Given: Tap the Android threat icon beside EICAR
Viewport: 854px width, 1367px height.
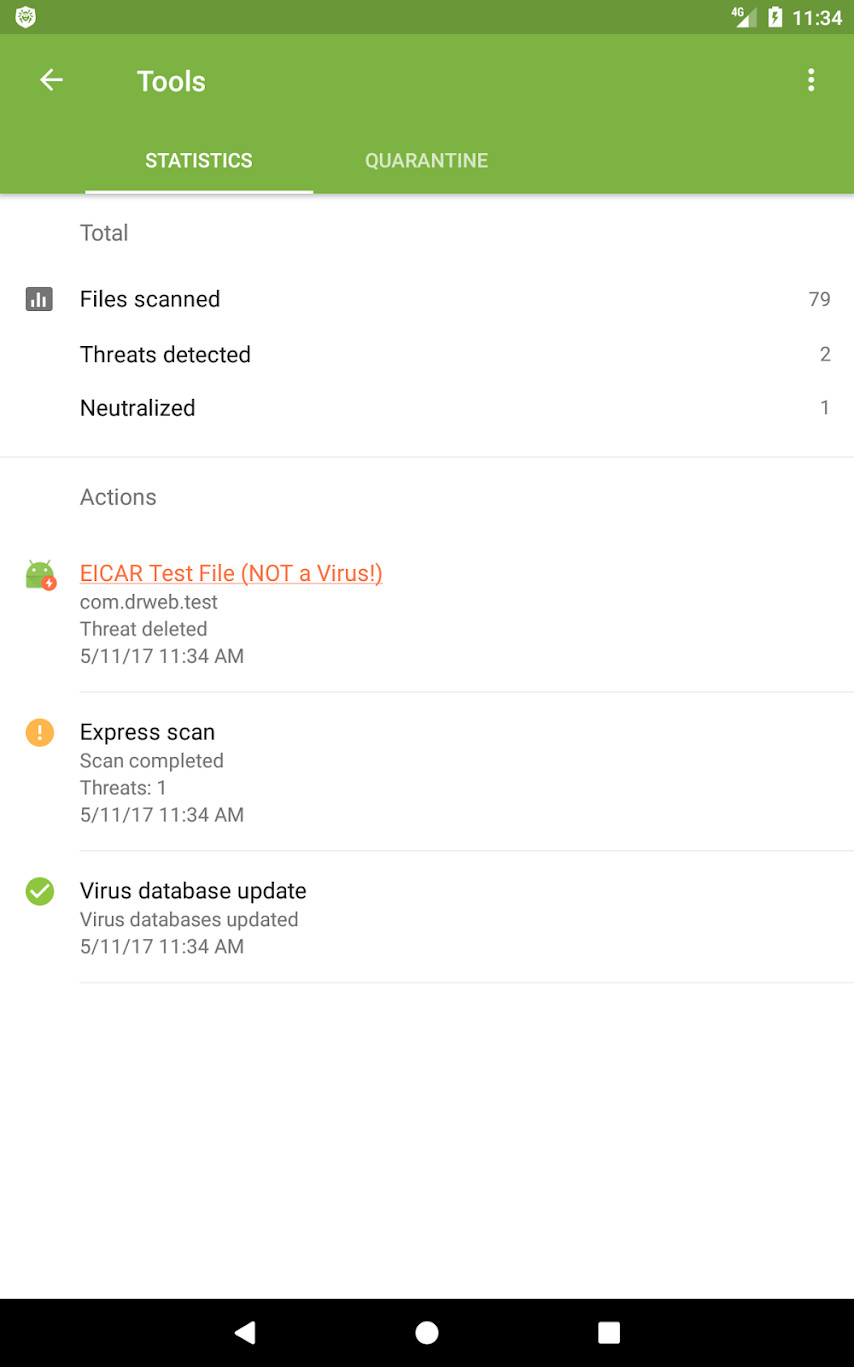Looking at the screenshot, I should click(40, 575).
